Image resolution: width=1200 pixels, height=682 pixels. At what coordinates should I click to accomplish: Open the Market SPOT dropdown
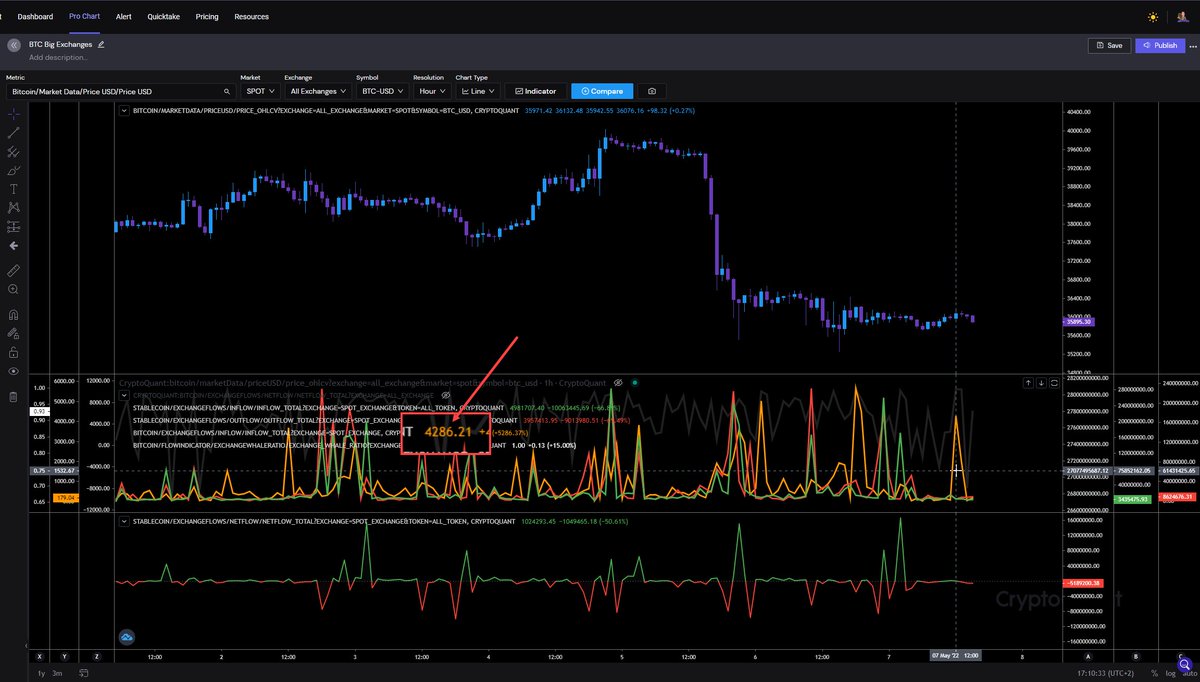[259, 91]
